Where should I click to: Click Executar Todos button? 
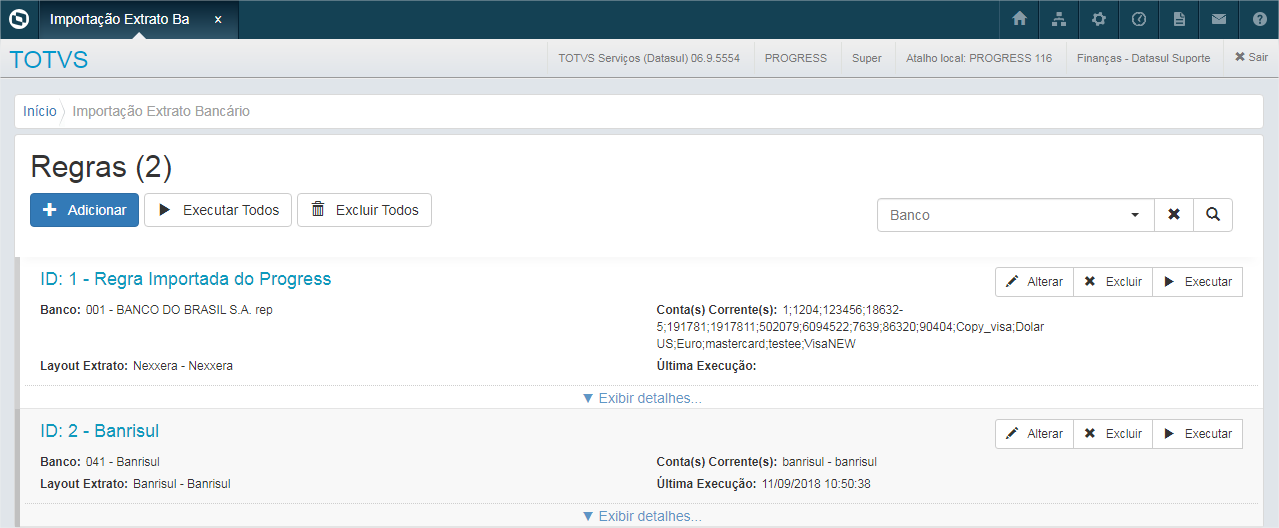pyautogui.click(x=218, y=210)
